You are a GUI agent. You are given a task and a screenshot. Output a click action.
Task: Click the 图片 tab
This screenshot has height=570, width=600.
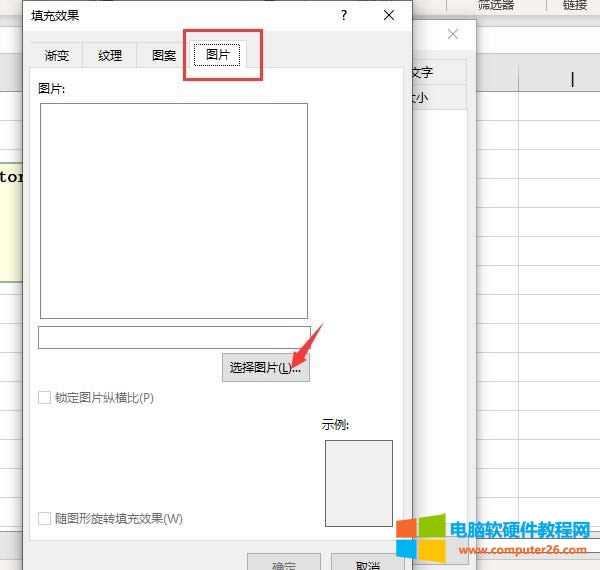click(217, 55)
